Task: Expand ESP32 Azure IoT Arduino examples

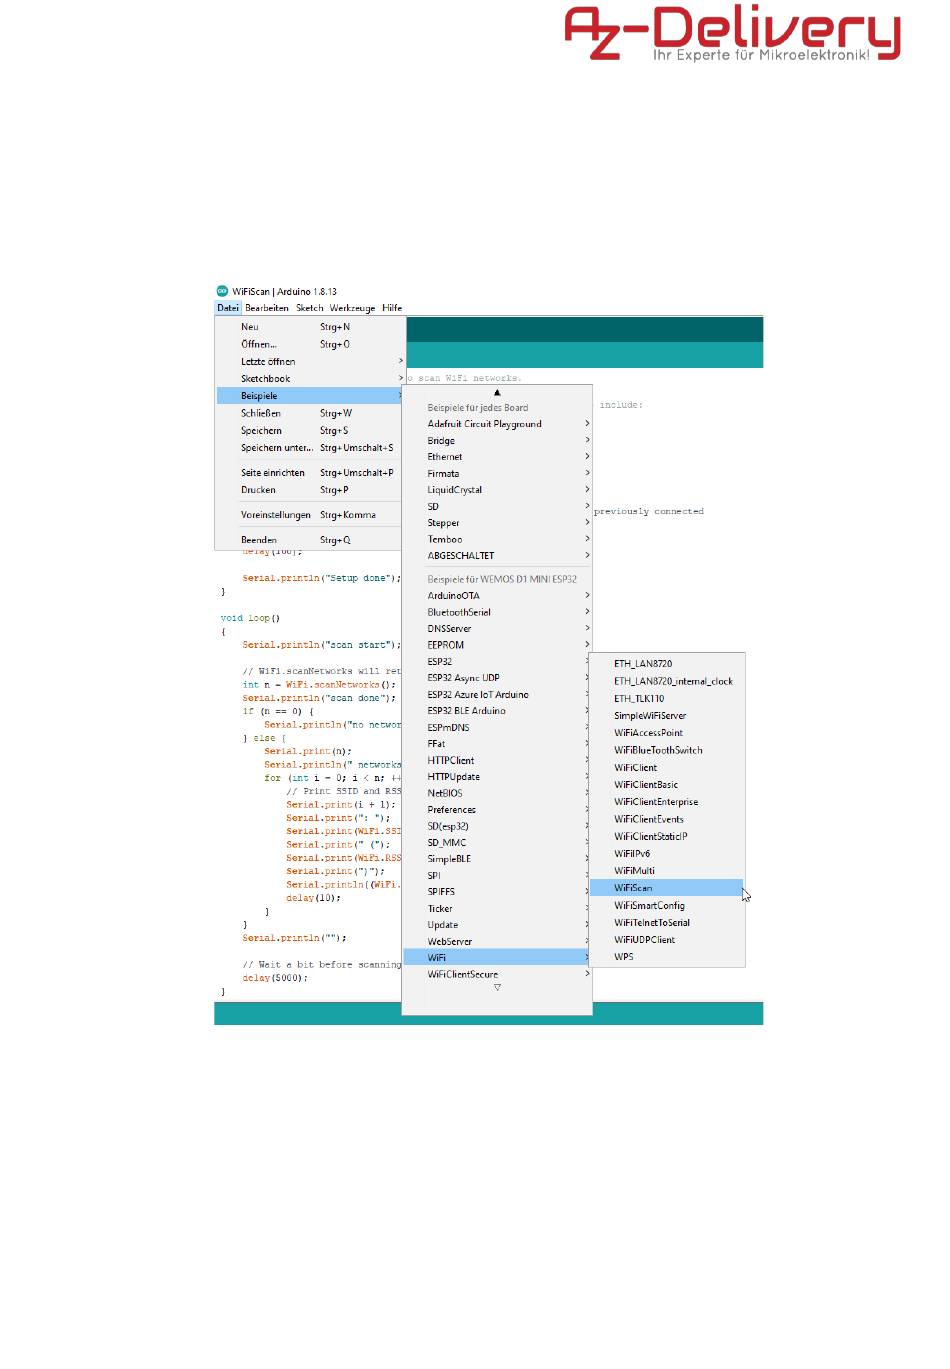Action: click(x=497, y=695)
